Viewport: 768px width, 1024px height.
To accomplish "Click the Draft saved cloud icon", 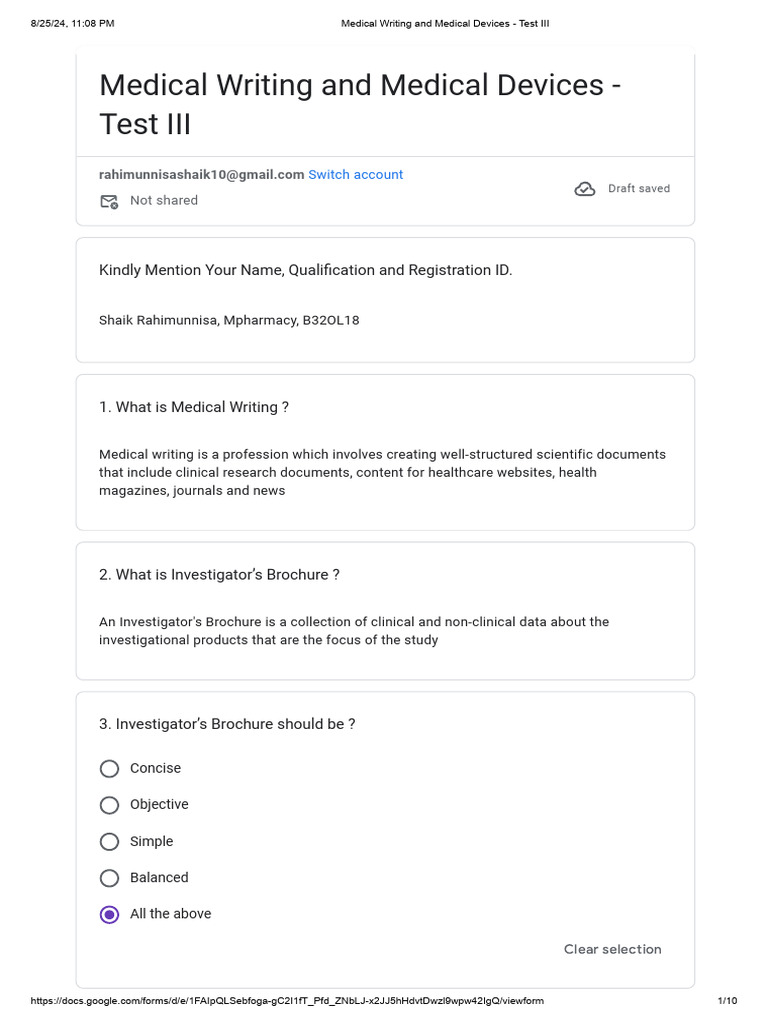I will coord(584,189).
